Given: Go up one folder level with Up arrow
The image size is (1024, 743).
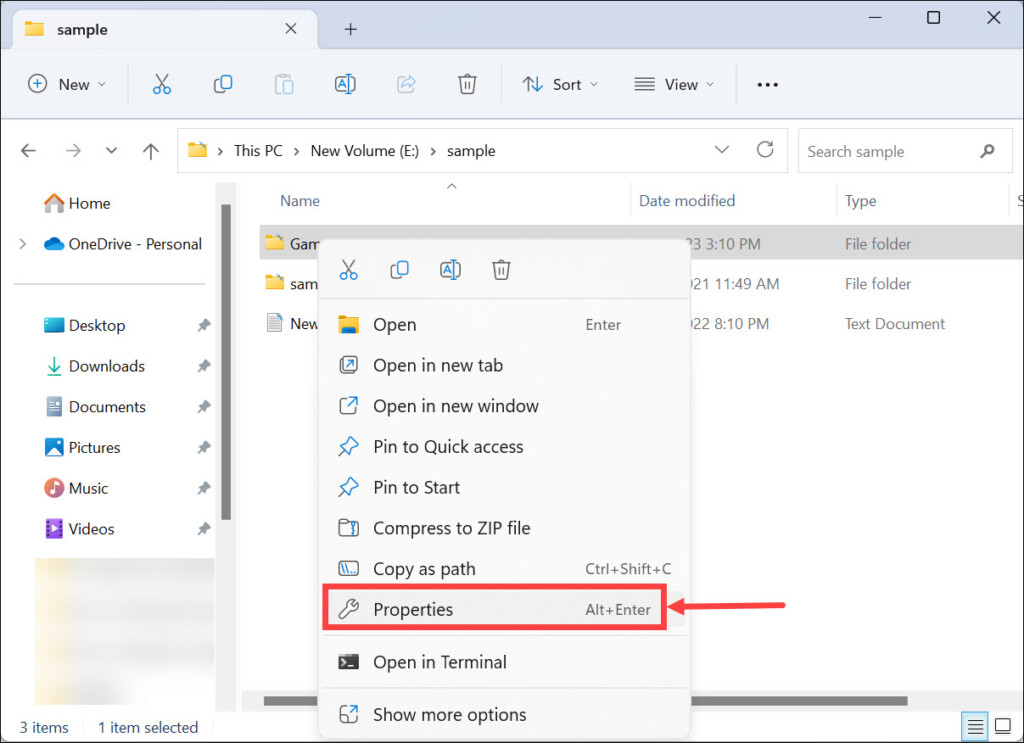Looking at the screenshot, I should [151, 152].
